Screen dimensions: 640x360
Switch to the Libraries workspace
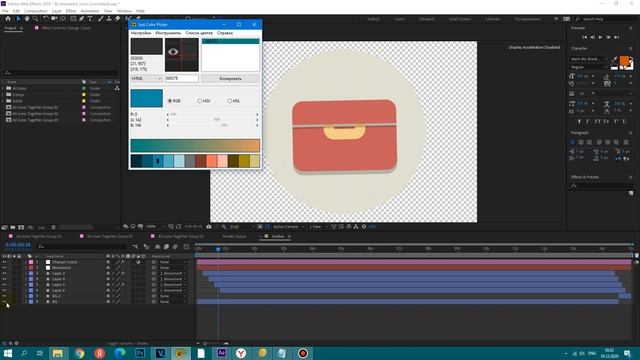(492, 19)
